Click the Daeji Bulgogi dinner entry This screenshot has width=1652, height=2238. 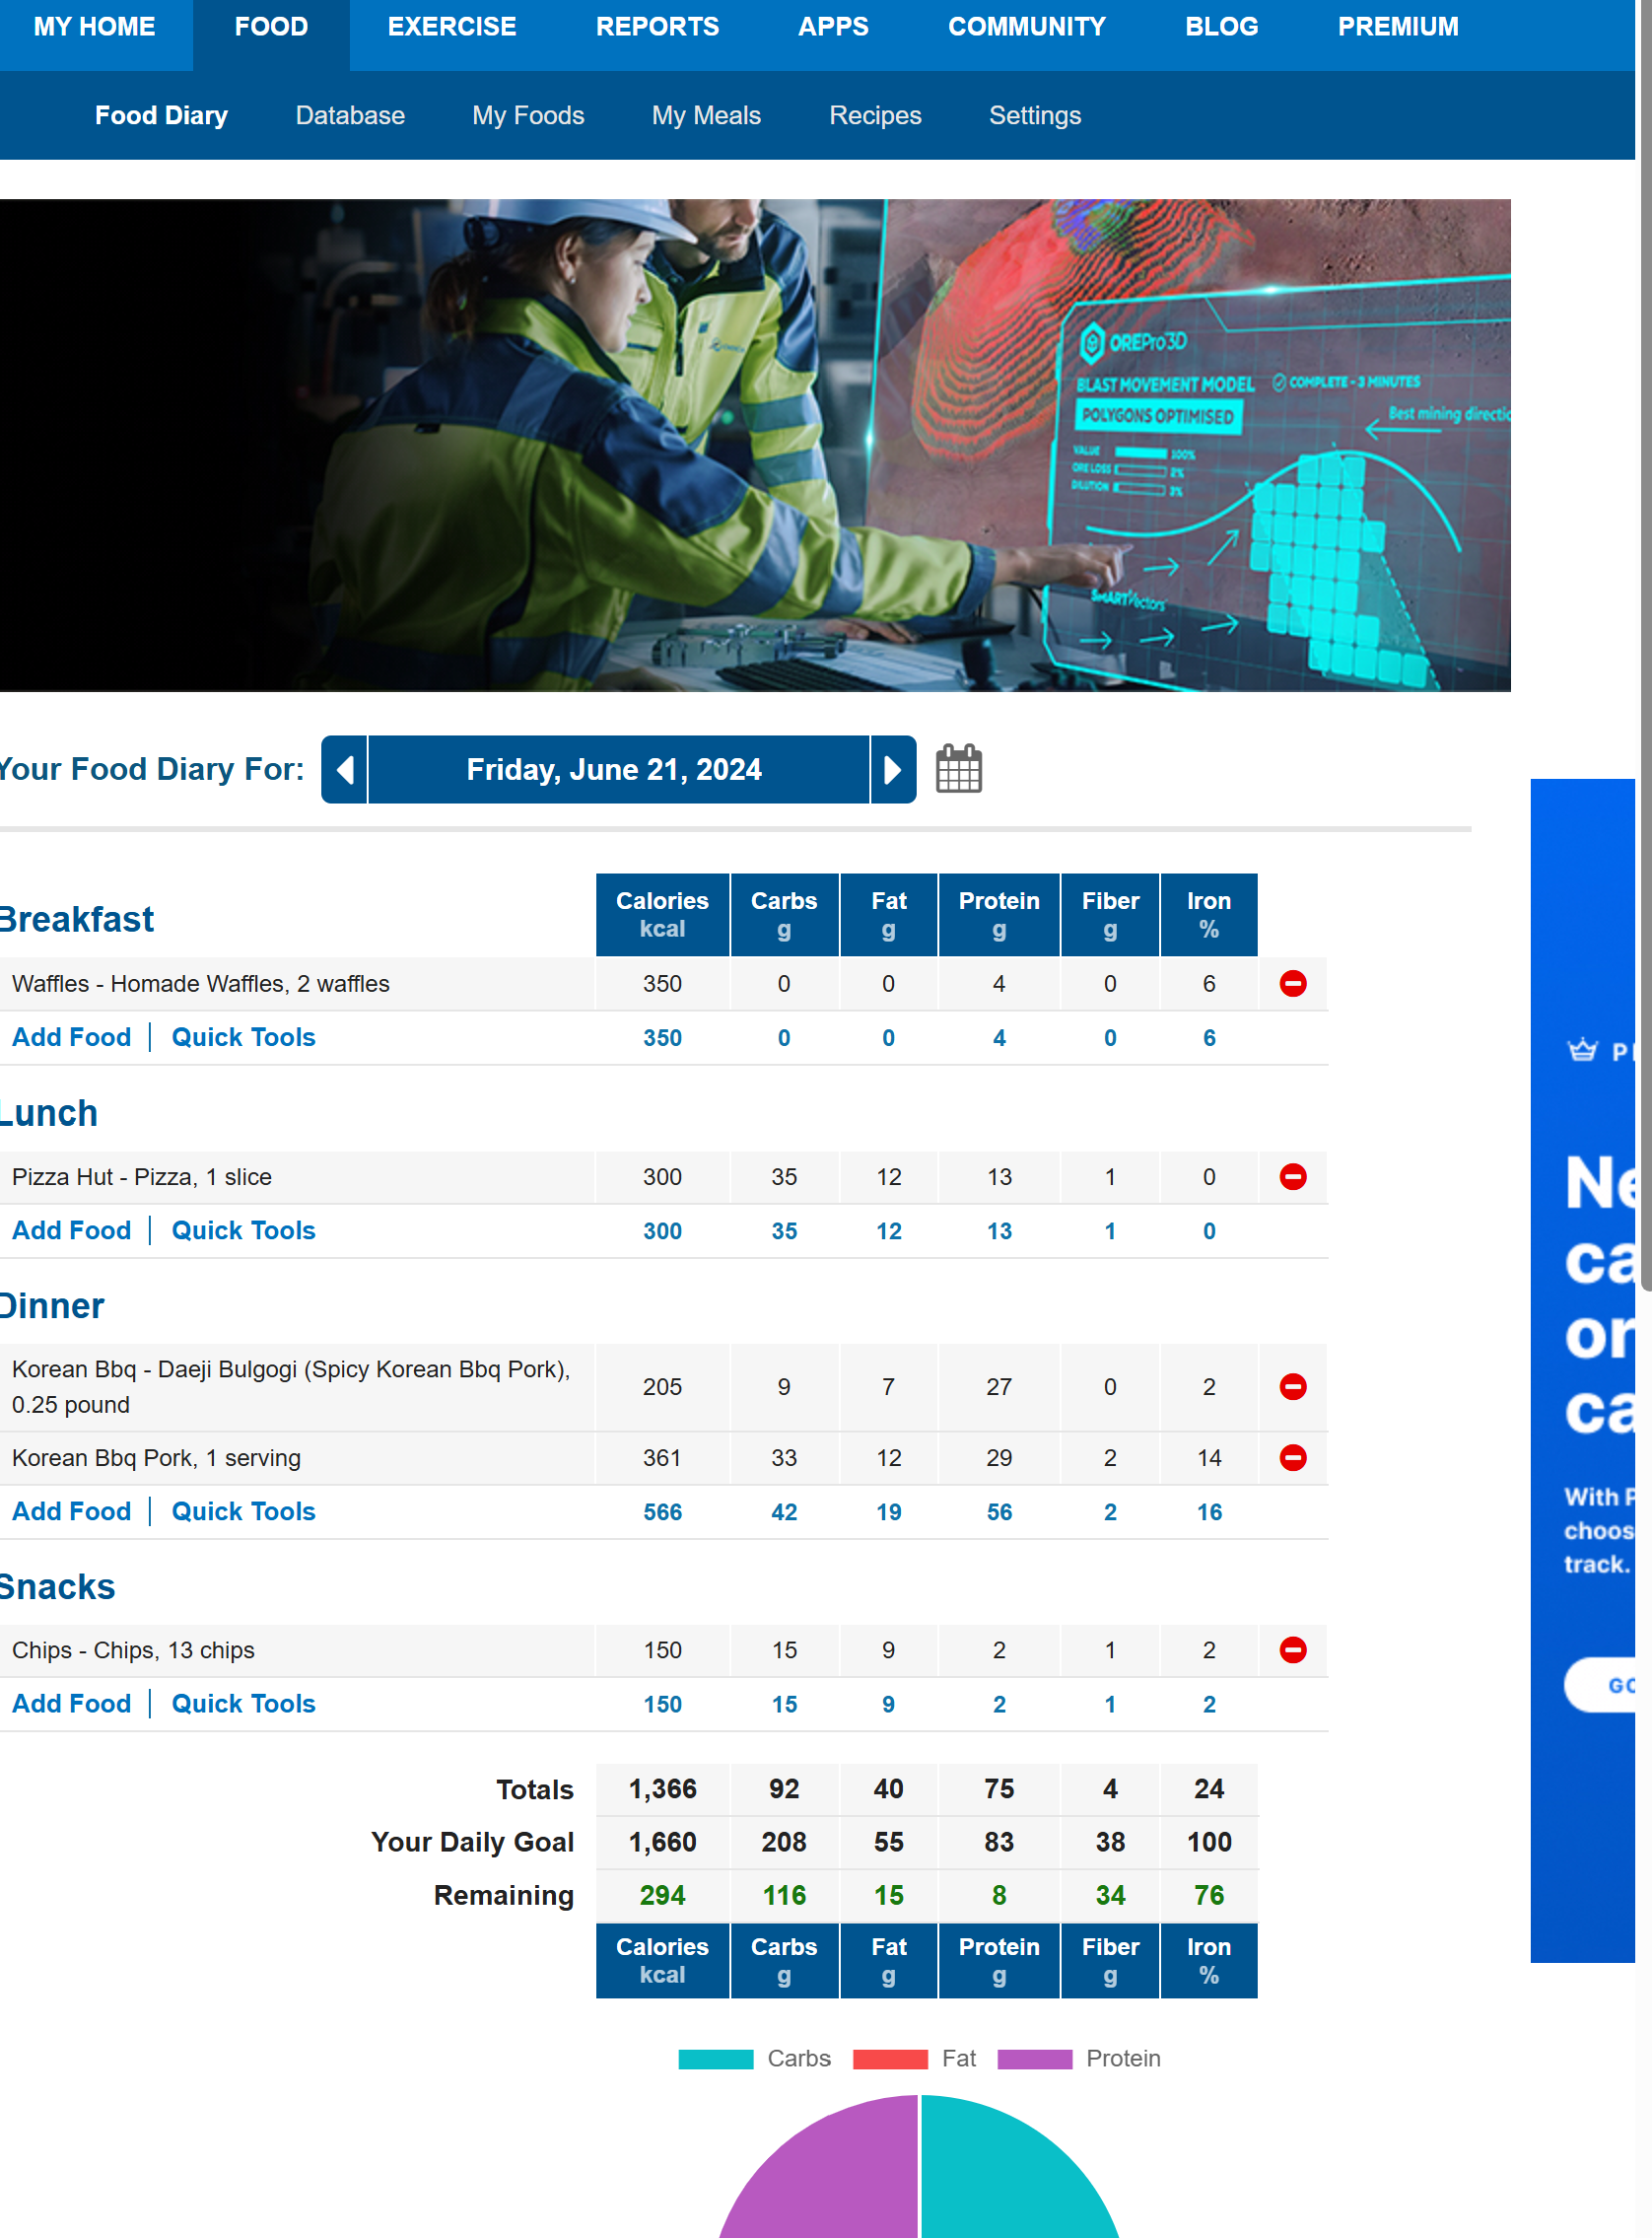tap(291, 1386)
